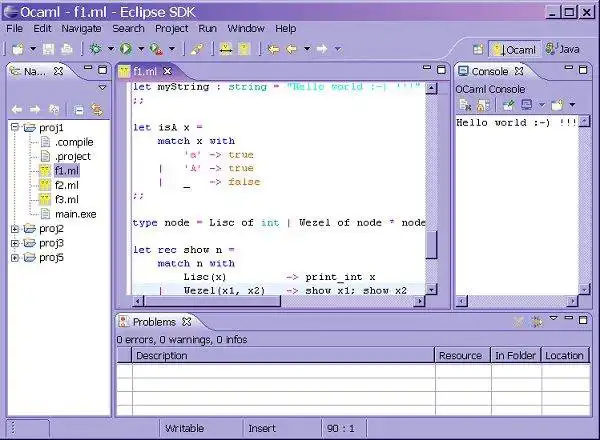The width and height of the screenshot is (600, 440).
Task: Open the File menu
Action: coord(15,29)
